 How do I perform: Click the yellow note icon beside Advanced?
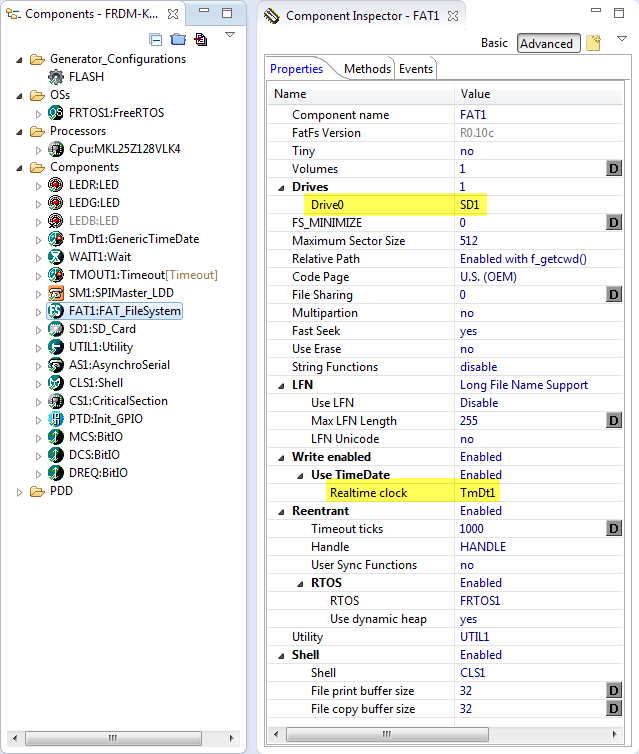(593, 43)
